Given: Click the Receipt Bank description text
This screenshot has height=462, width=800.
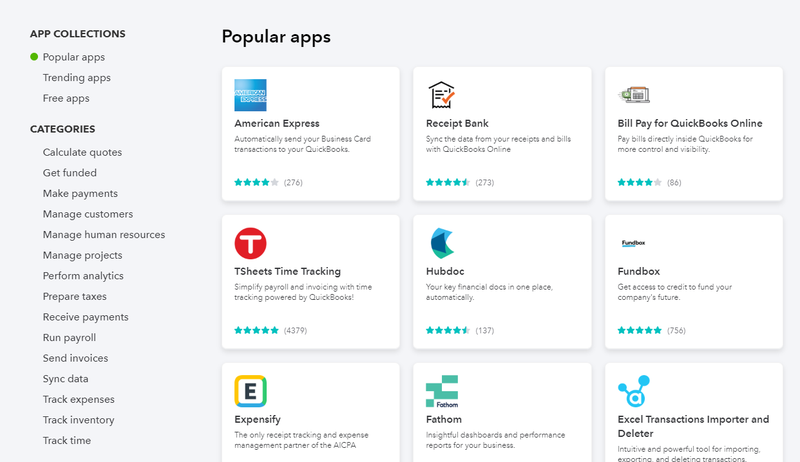Looking at the screenshot, I should coord(498,144).
